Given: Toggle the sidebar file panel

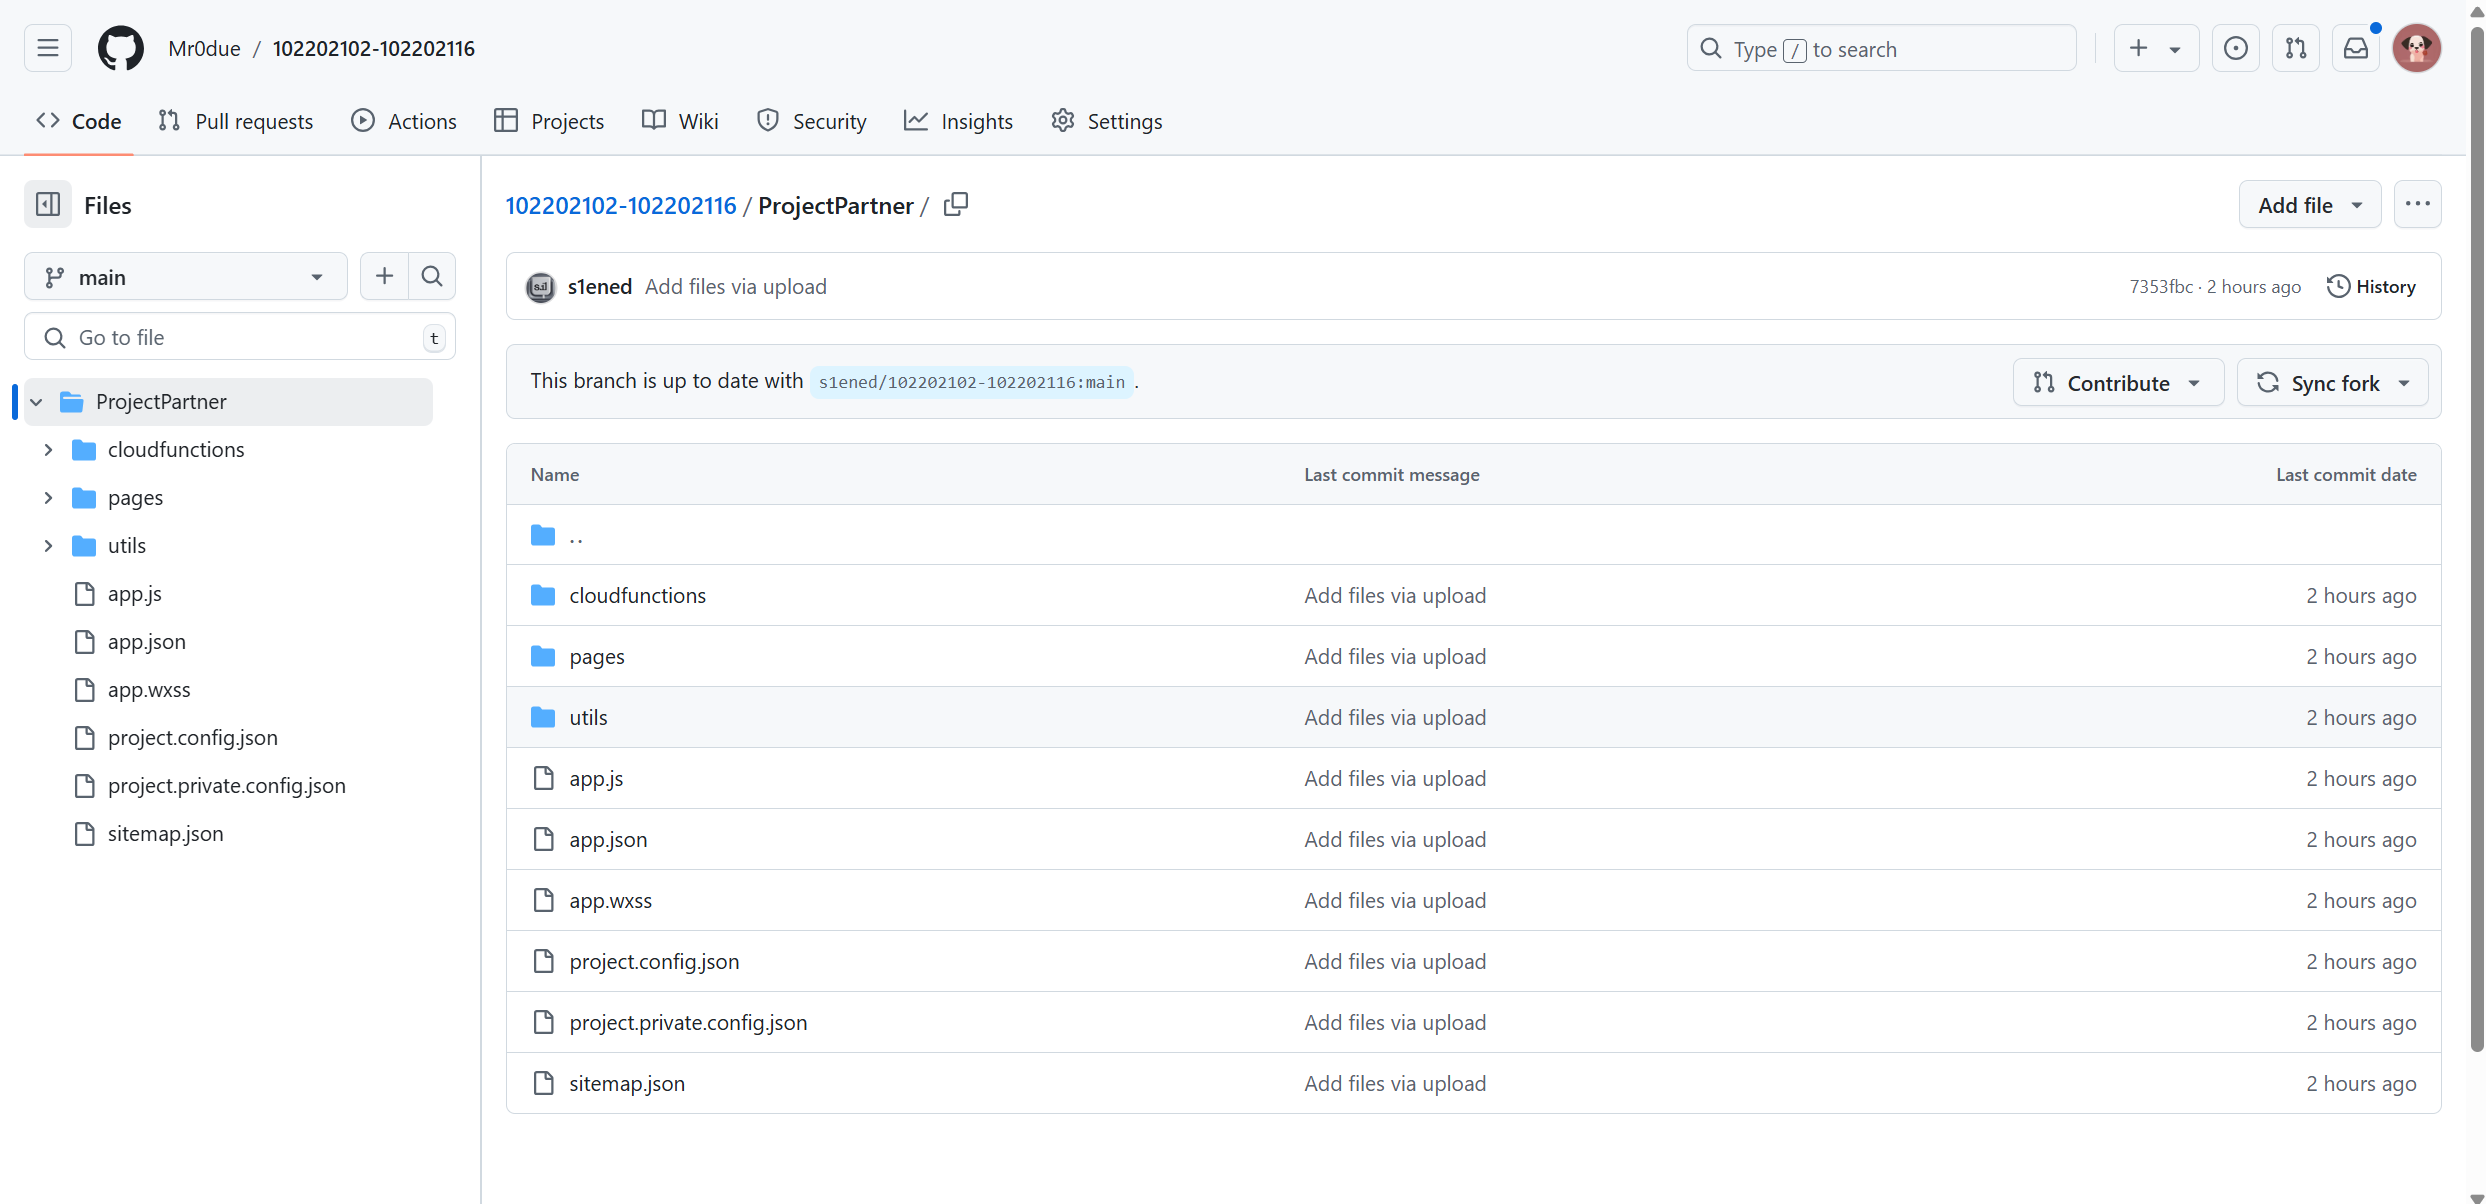Looking at the screenshot, I should click(48, 205).
